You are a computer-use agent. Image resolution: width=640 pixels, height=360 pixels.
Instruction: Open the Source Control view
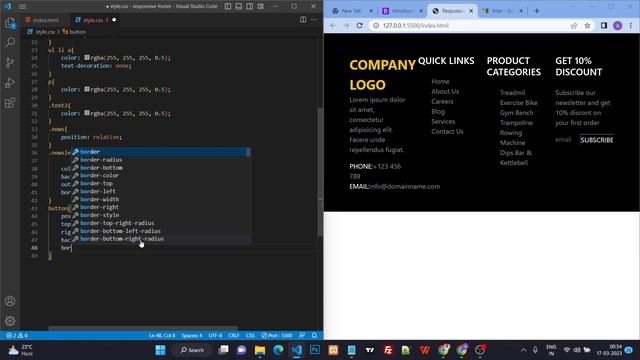(10, 62)
